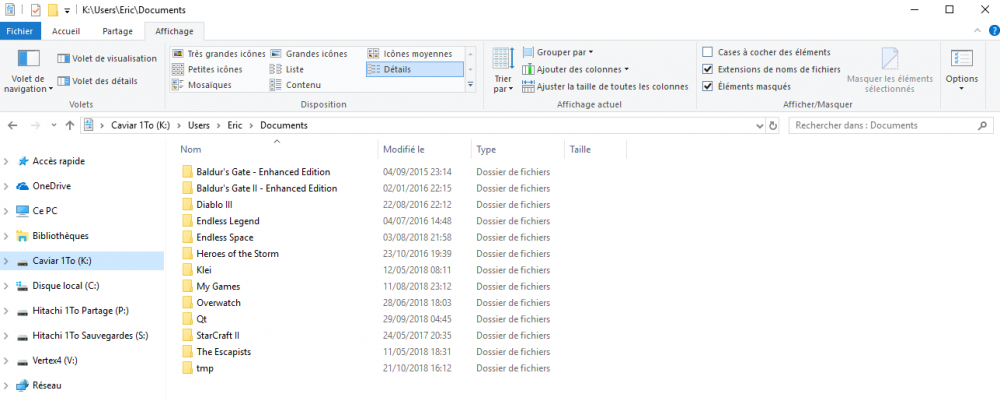Click Masquer les éléments sélectionnés
Image resolution: width=1000 pixels, height=401 pixels.
890,70
